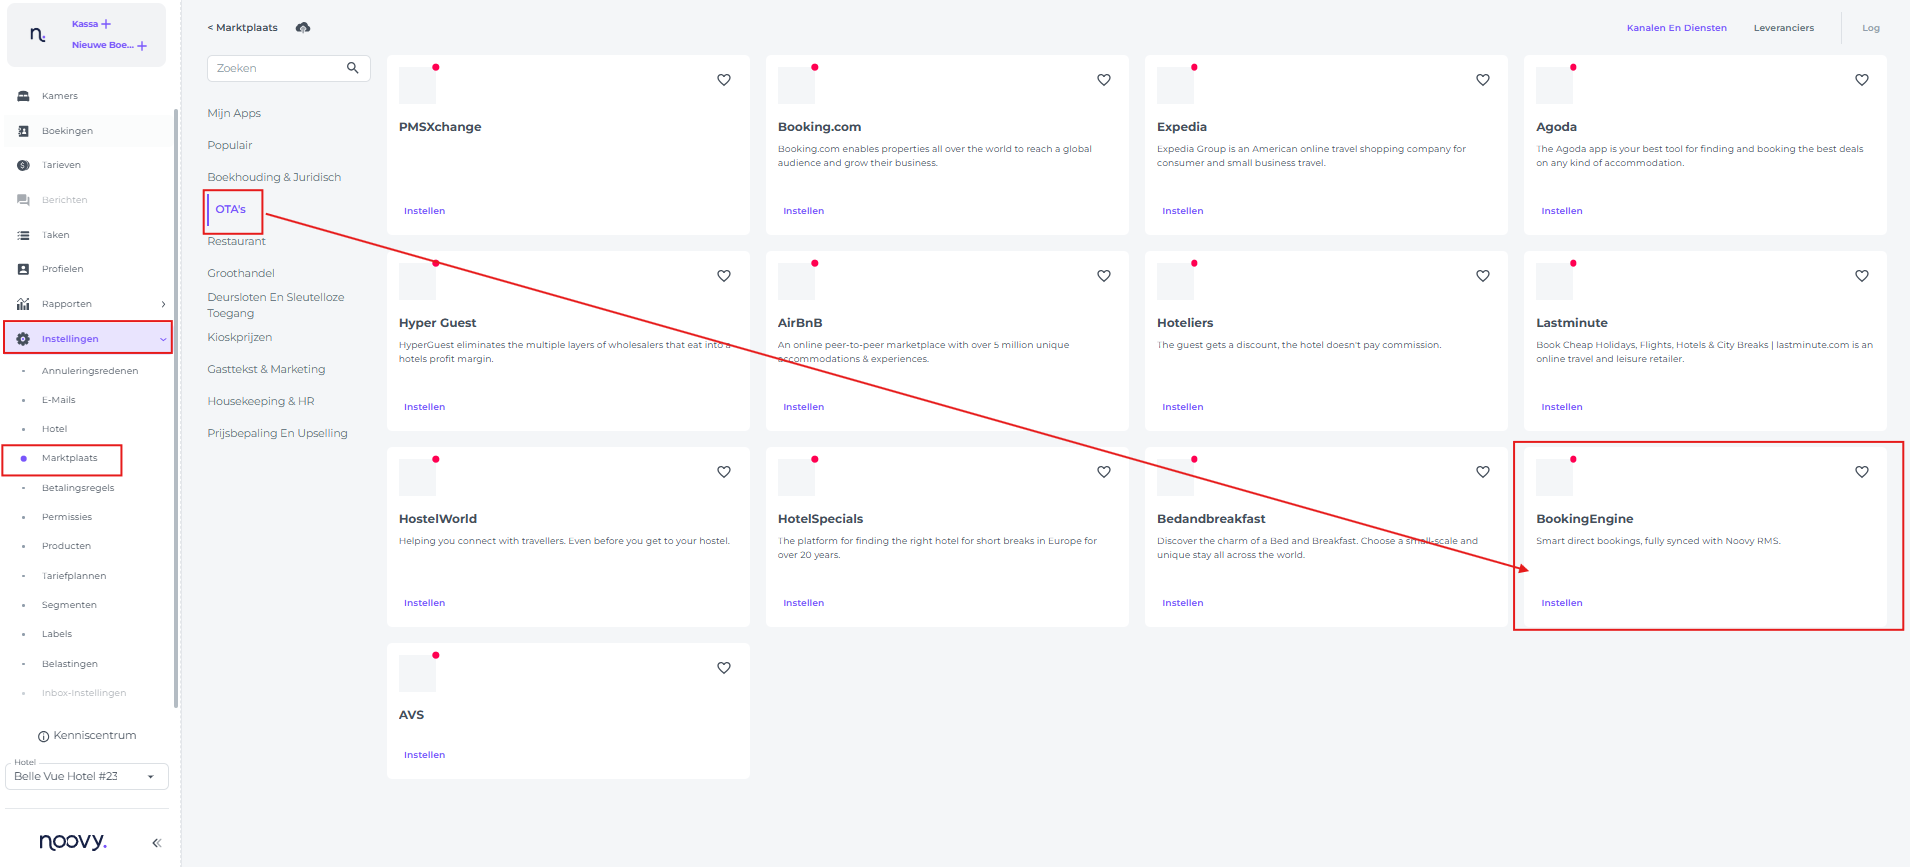Select the Kioskprijzen category
1910x867 pixels.
240,337
